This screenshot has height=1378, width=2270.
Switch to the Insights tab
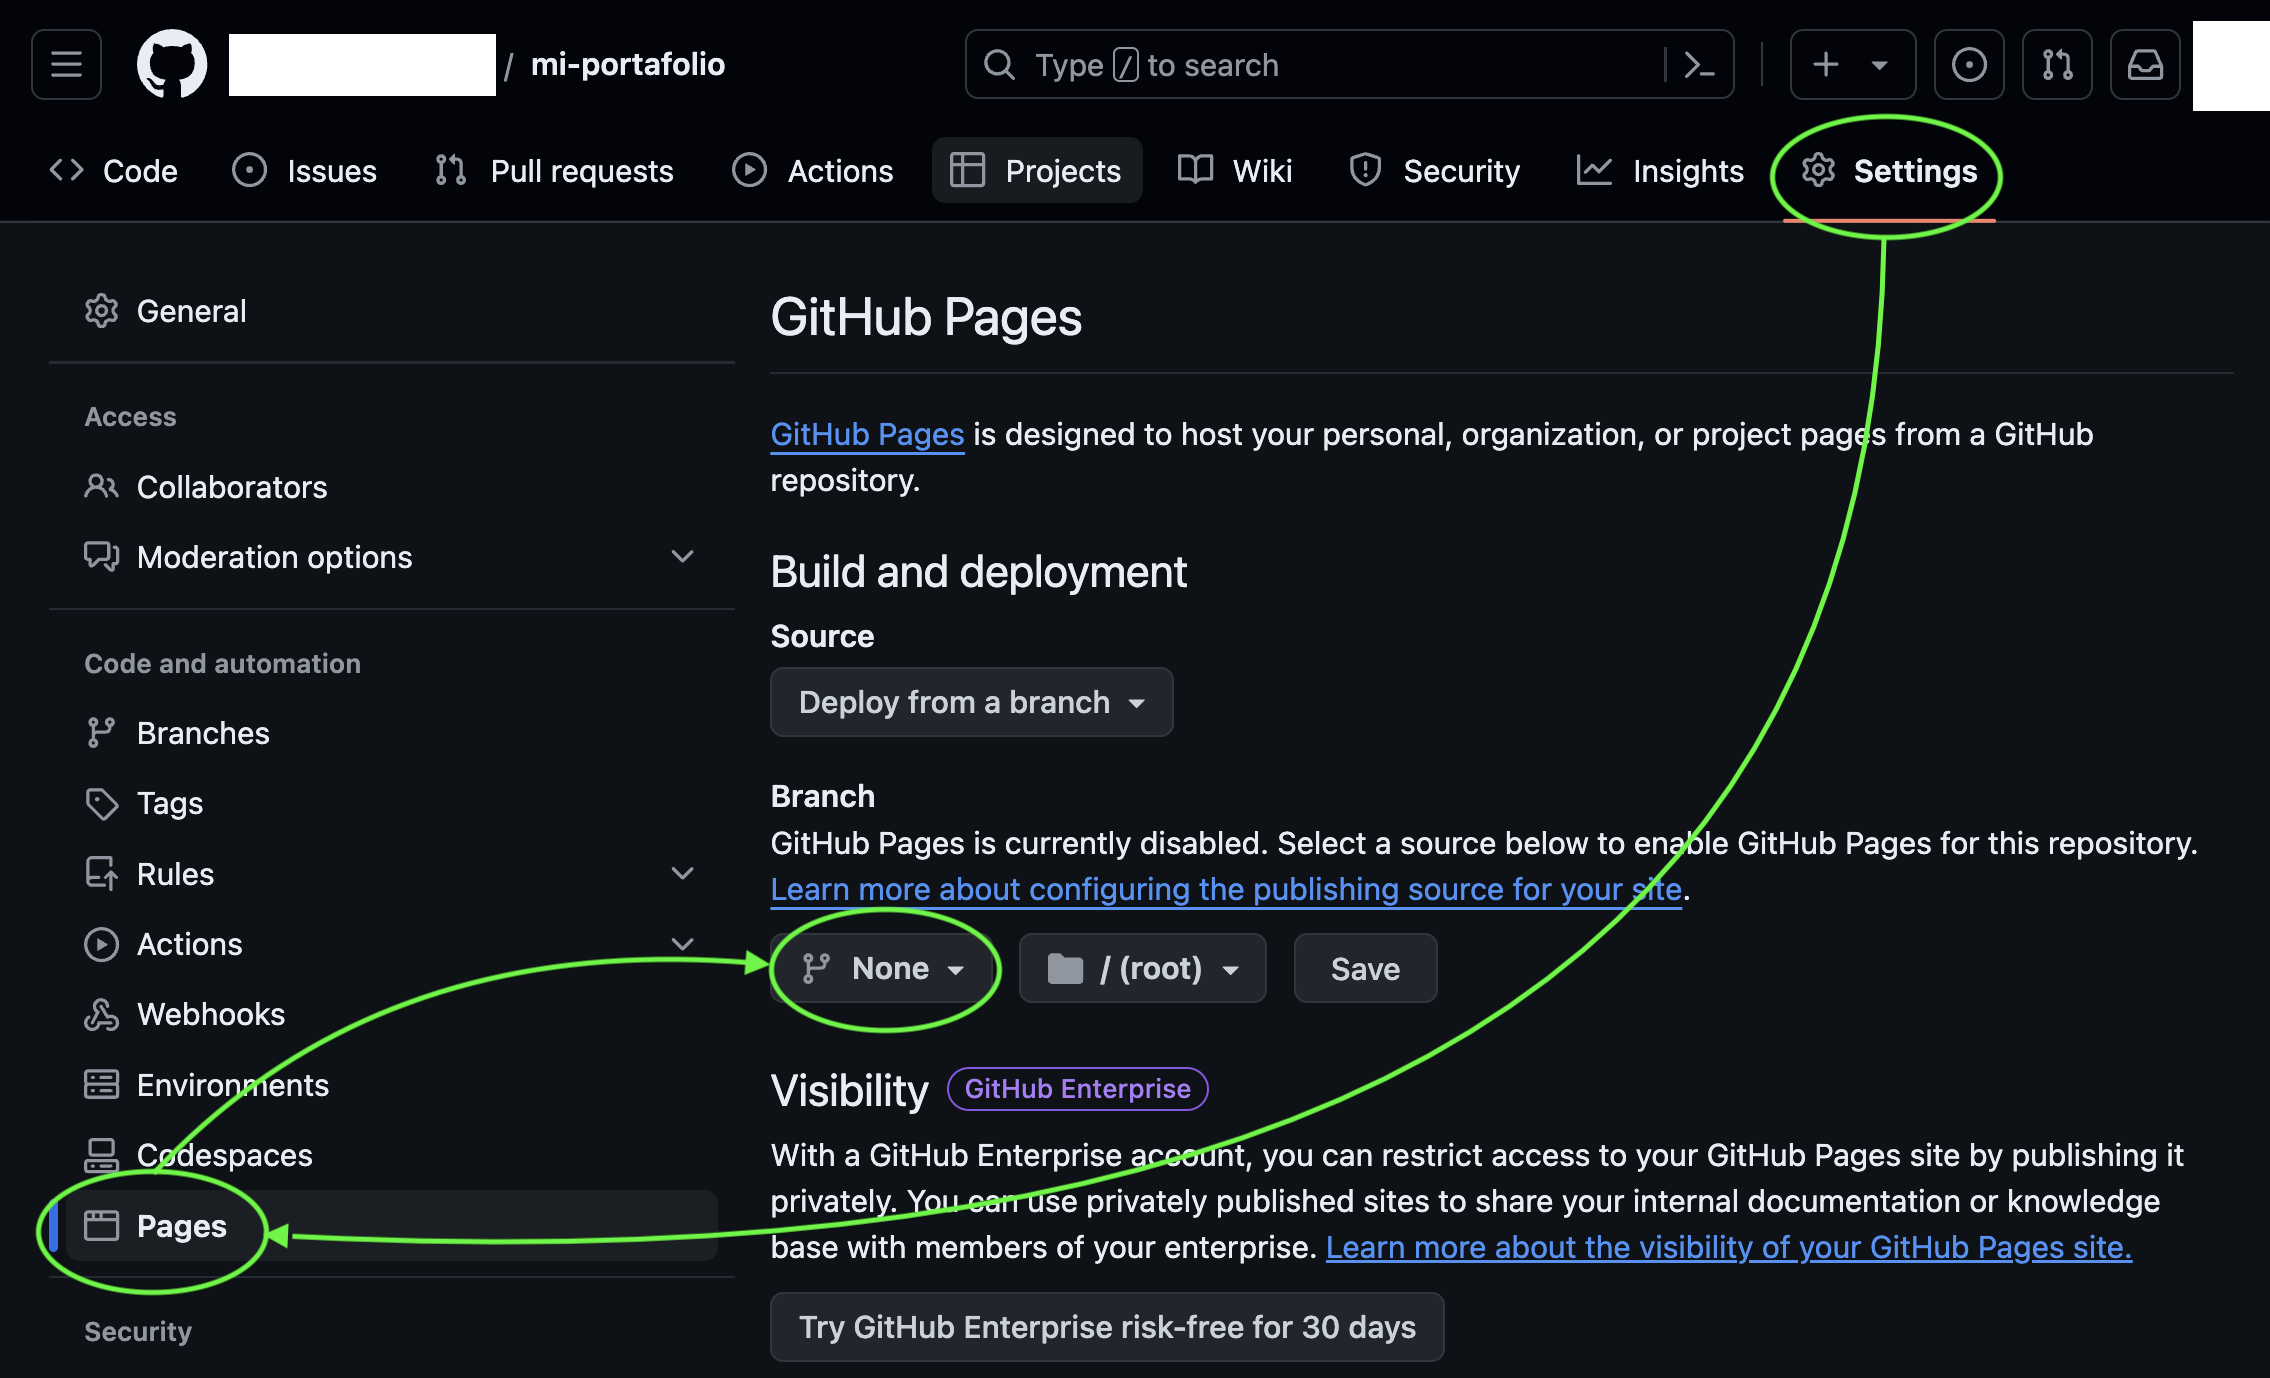pyautogui.click(x=1660, y=171)
